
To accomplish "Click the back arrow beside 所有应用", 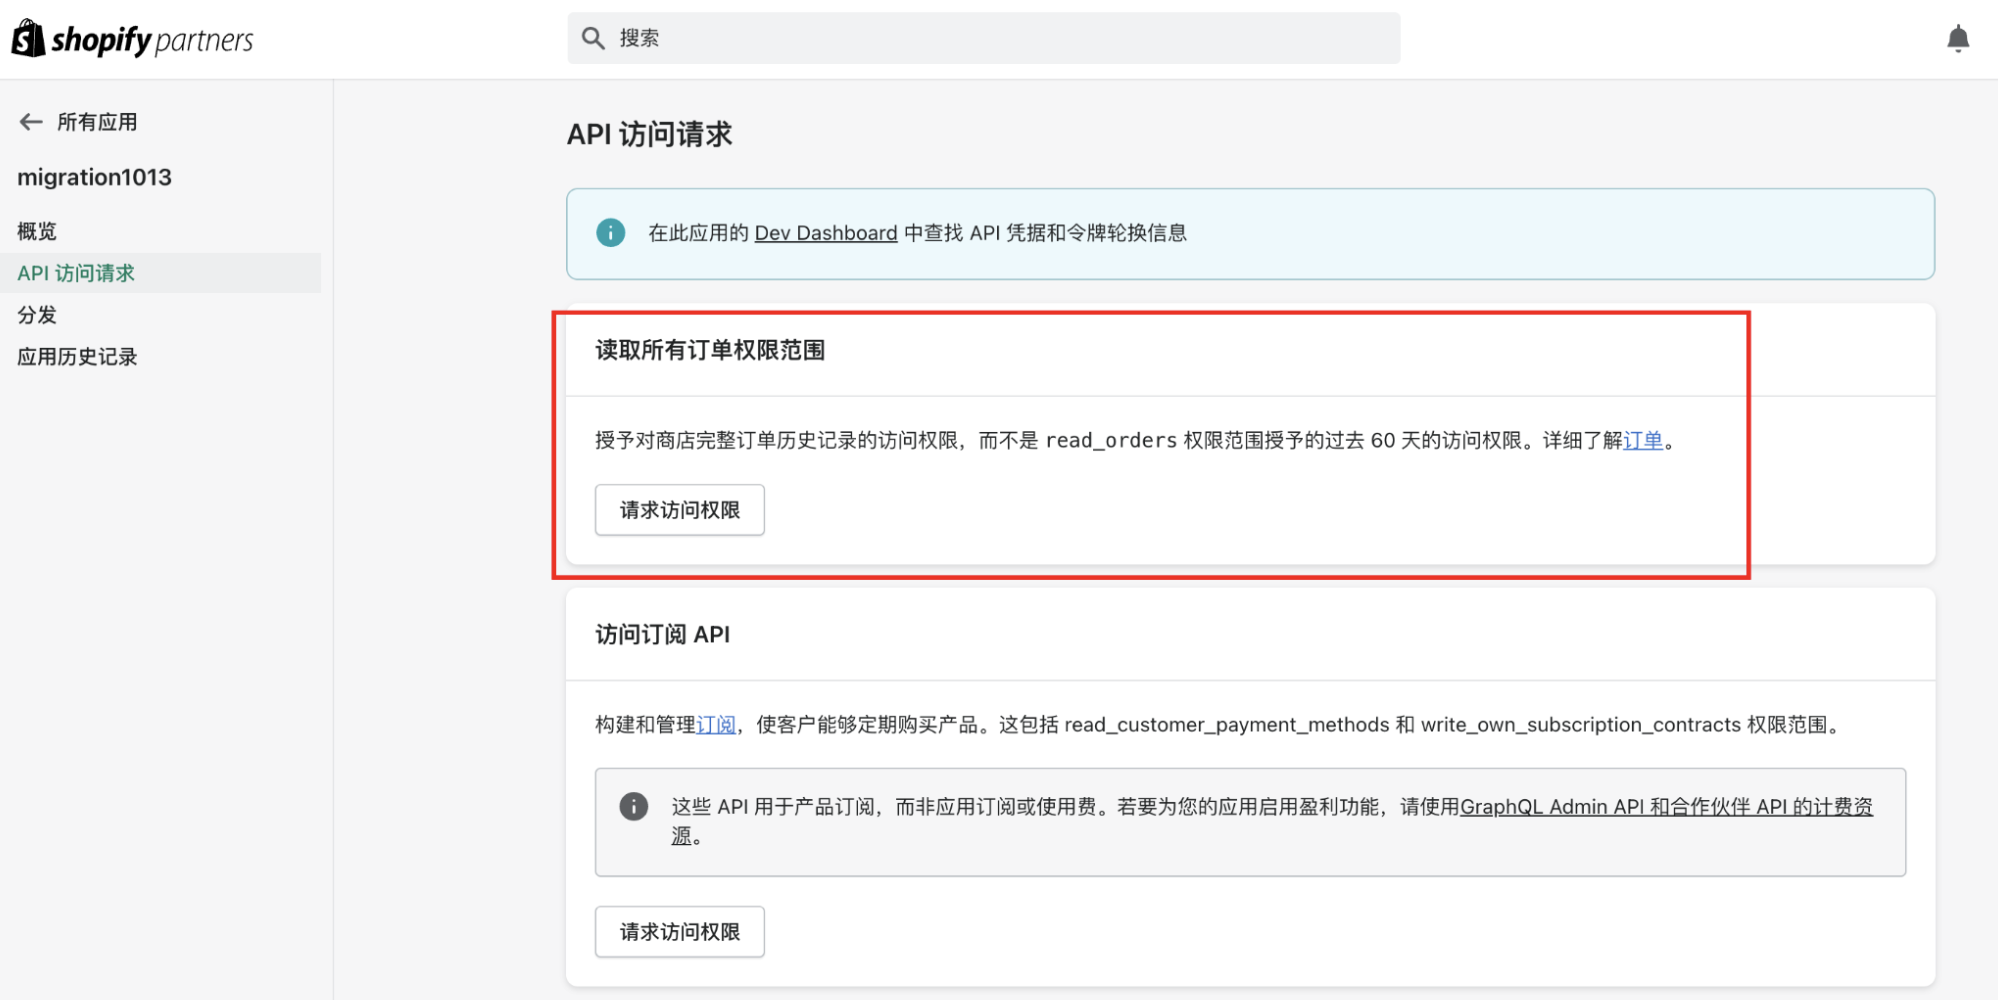I will pyautogui.click(x=31, y=122).
